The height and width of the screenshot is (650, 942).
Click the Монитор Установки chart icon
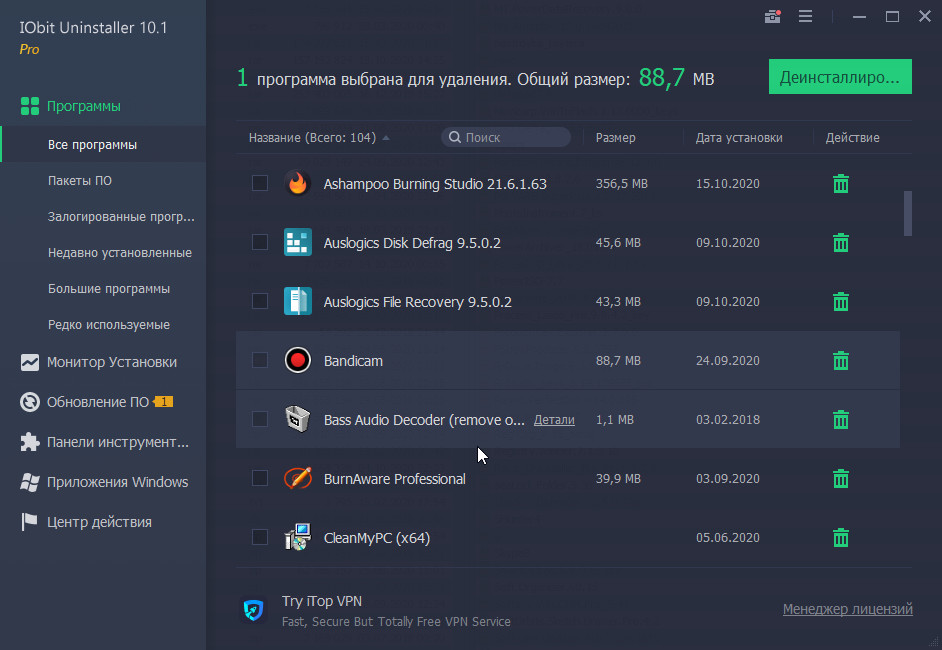29,362
